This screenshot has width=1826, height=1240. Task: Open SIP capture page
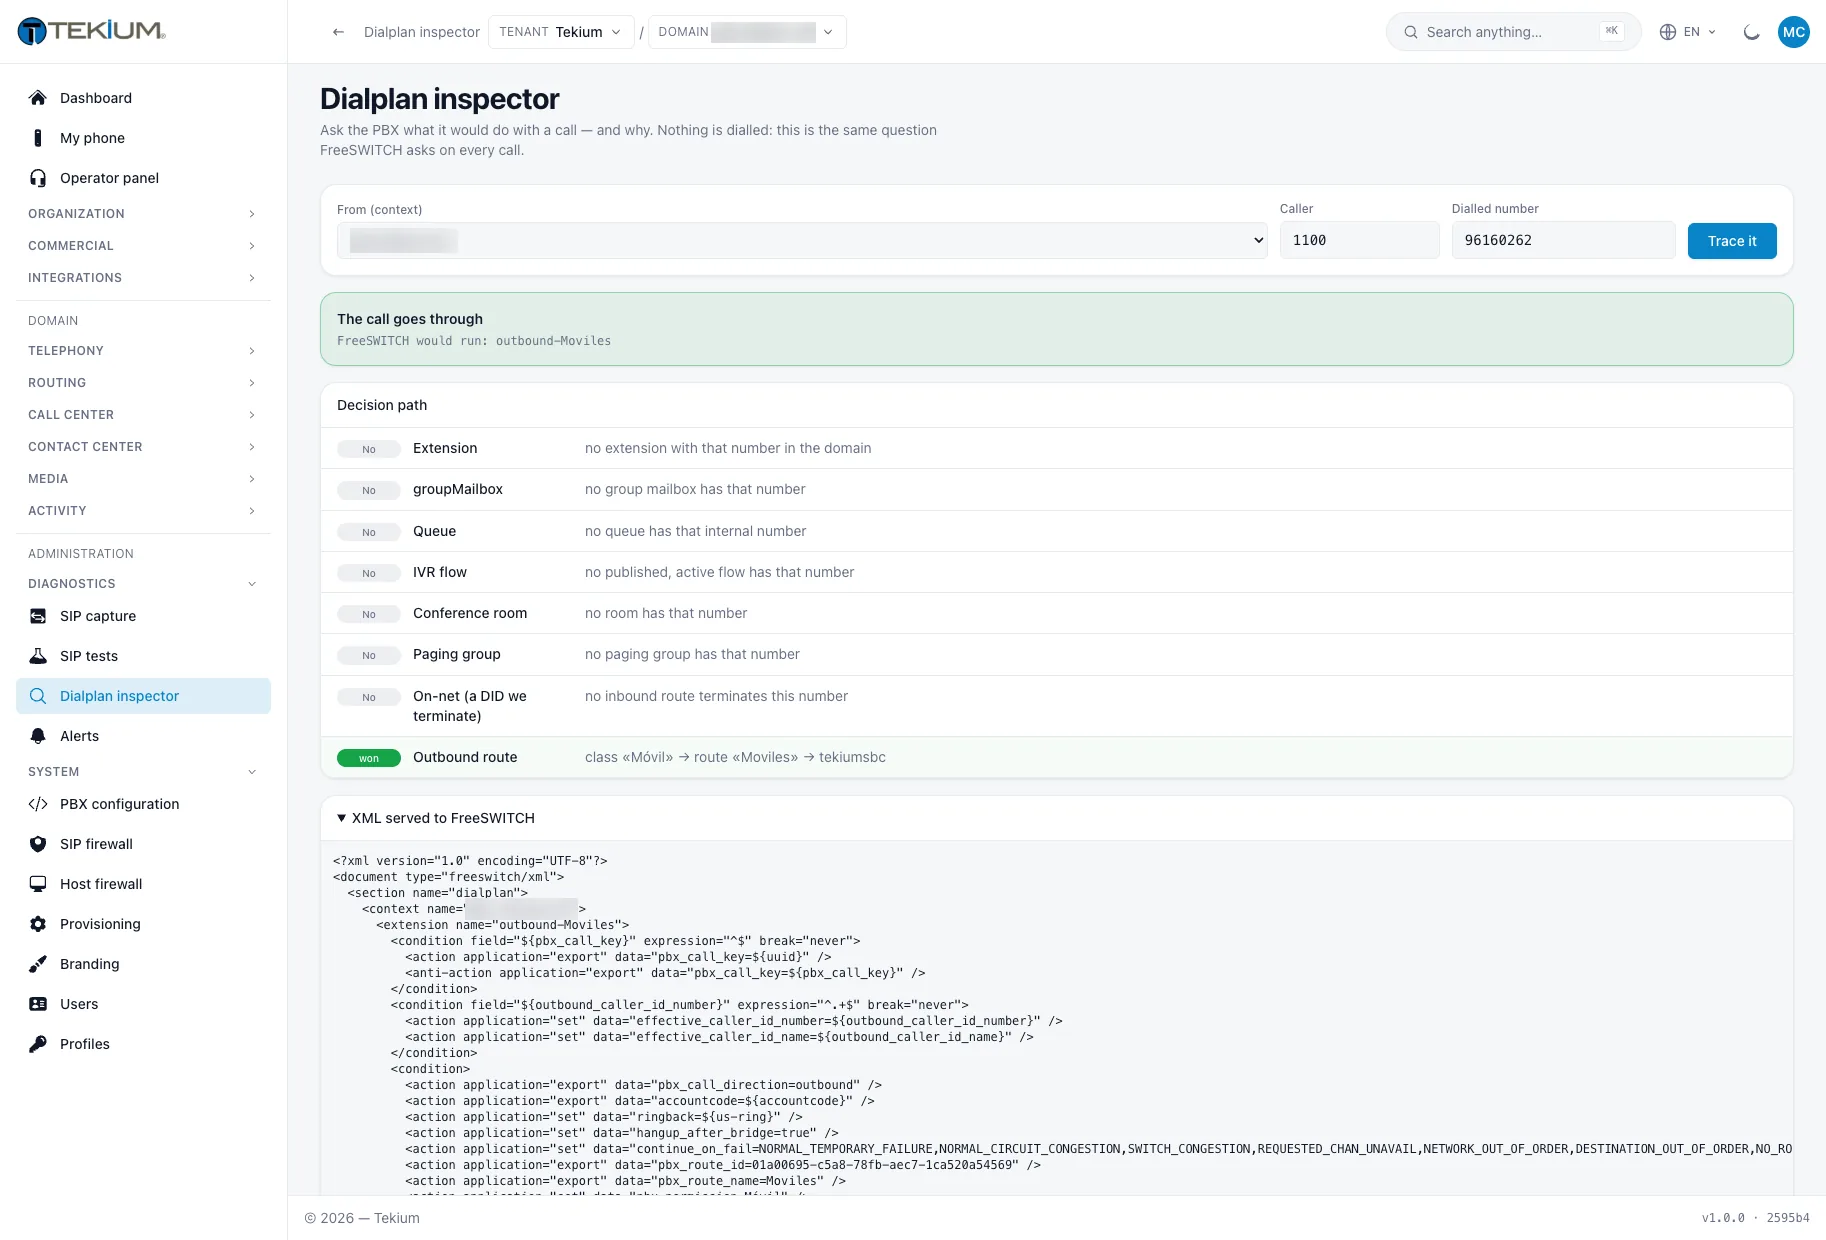pyautogui.click(x=143, y=616)
